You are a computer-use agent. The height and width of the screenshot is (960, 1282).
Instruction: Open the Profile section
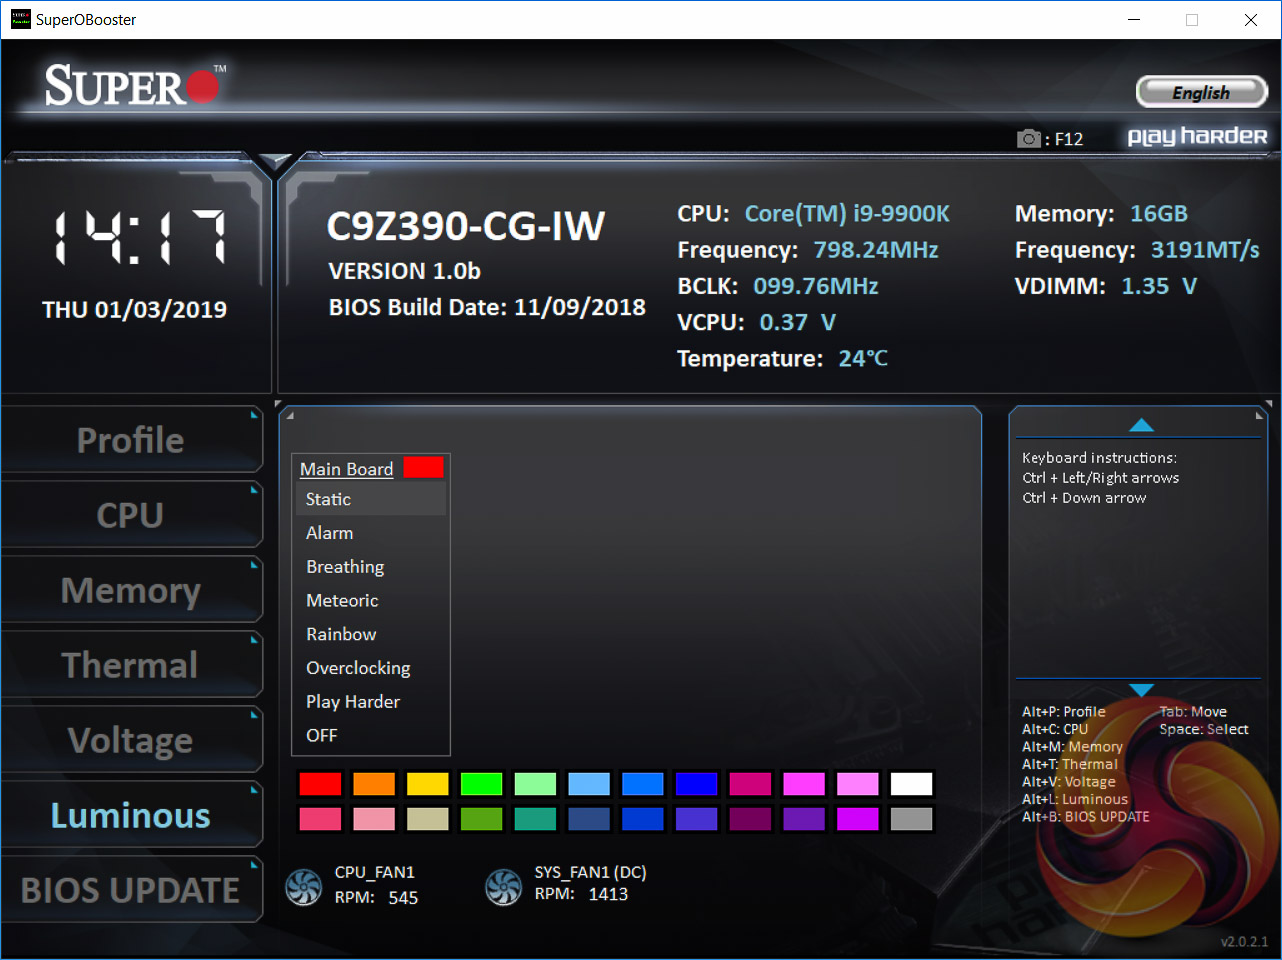pos(131,440)
